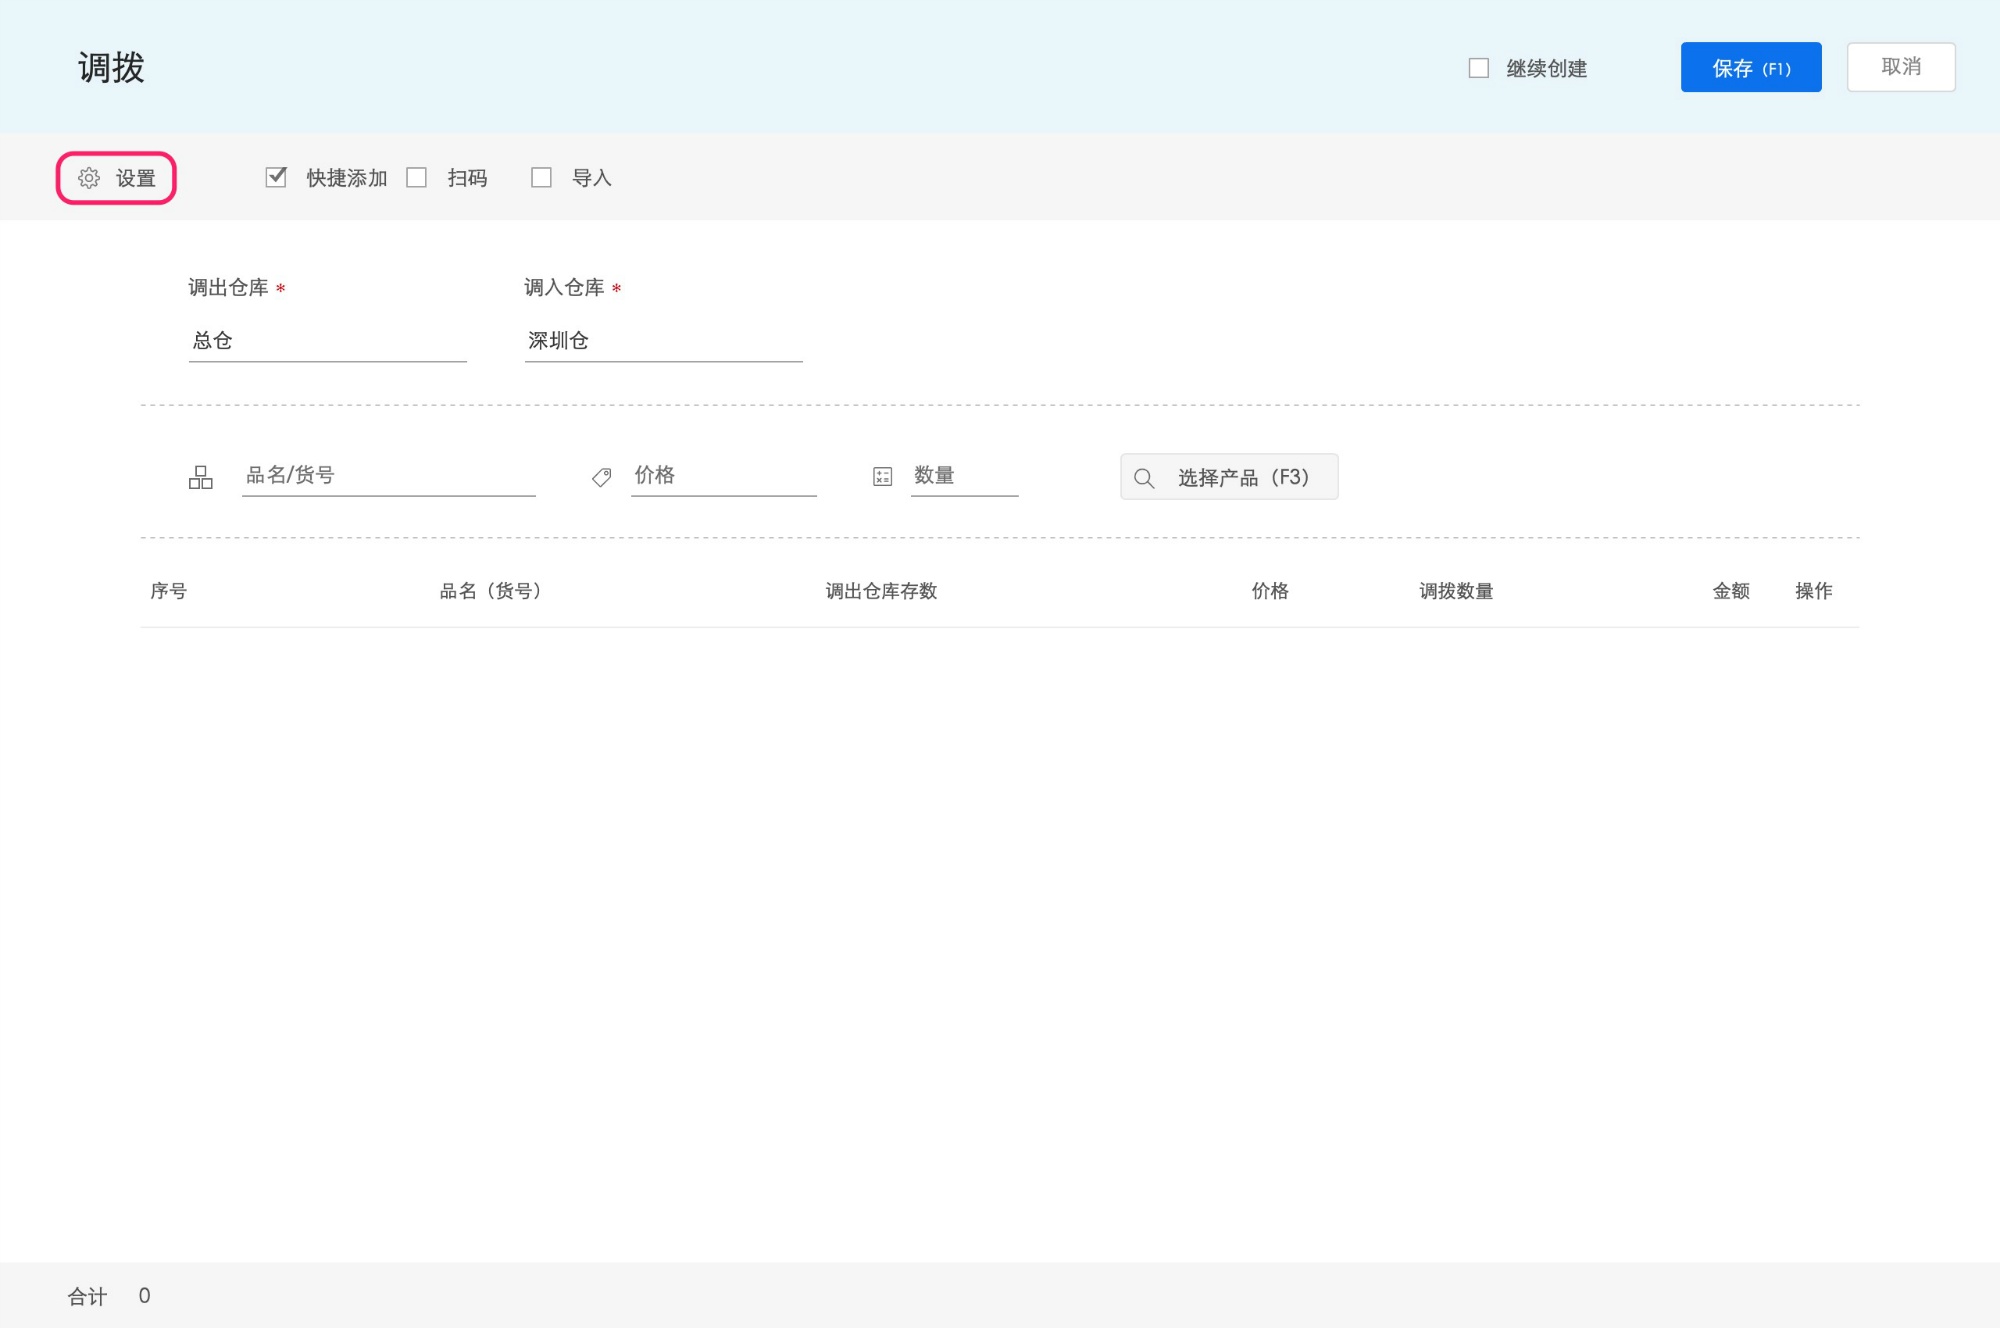Viewport: 2000px width, 1328px height.
Task: Focus the 品名/货号 input field
Action: 388,475
